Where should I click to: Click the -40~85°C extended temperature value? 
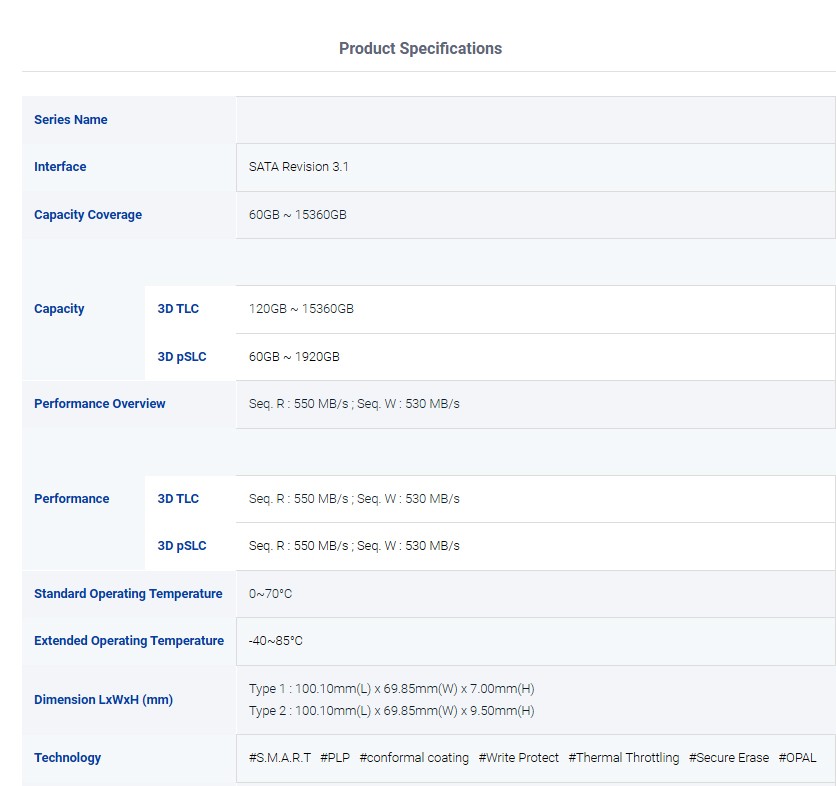(x=275, y=641)
